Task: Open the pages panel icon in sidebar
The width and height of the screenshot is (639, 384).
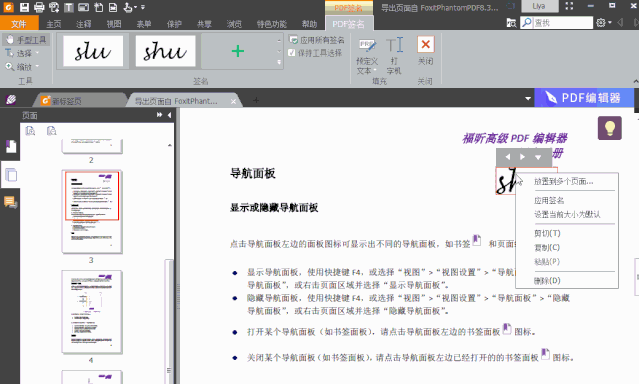Action: tap(11, 174)
